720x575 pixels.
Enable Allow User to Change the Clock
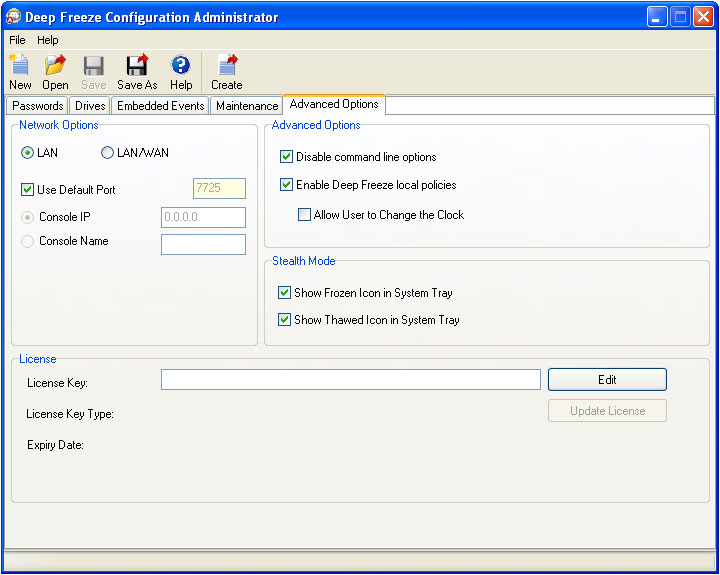coord(304,214)
